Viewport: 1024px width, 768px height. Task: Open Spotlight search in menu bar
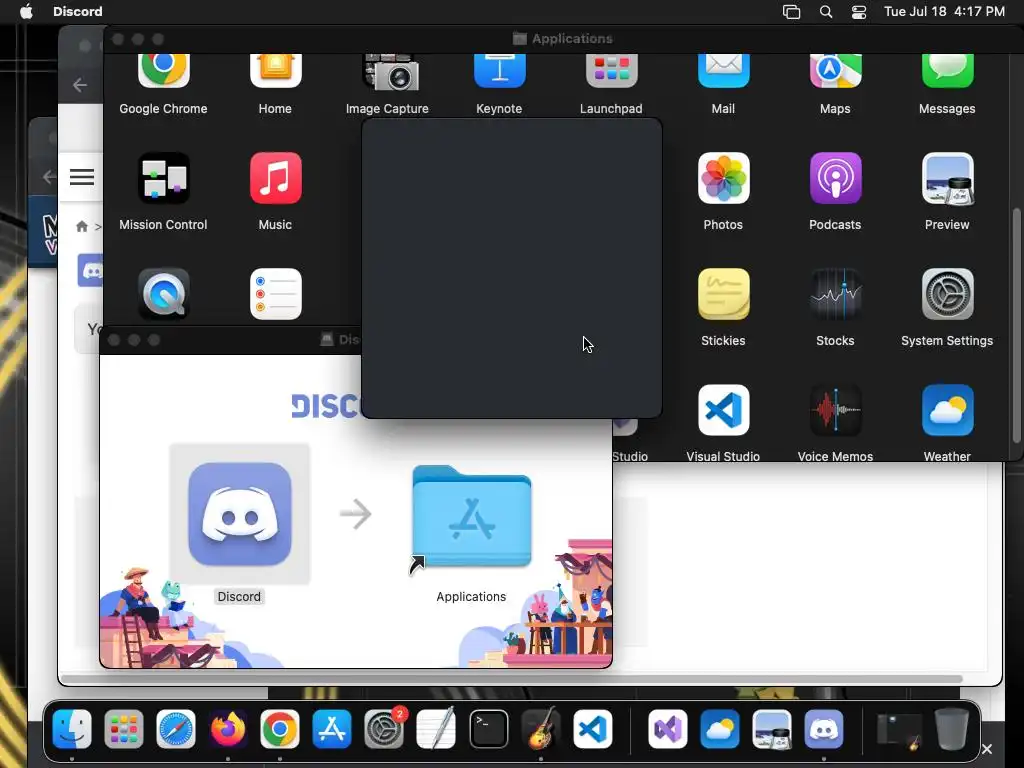point(826,12)
